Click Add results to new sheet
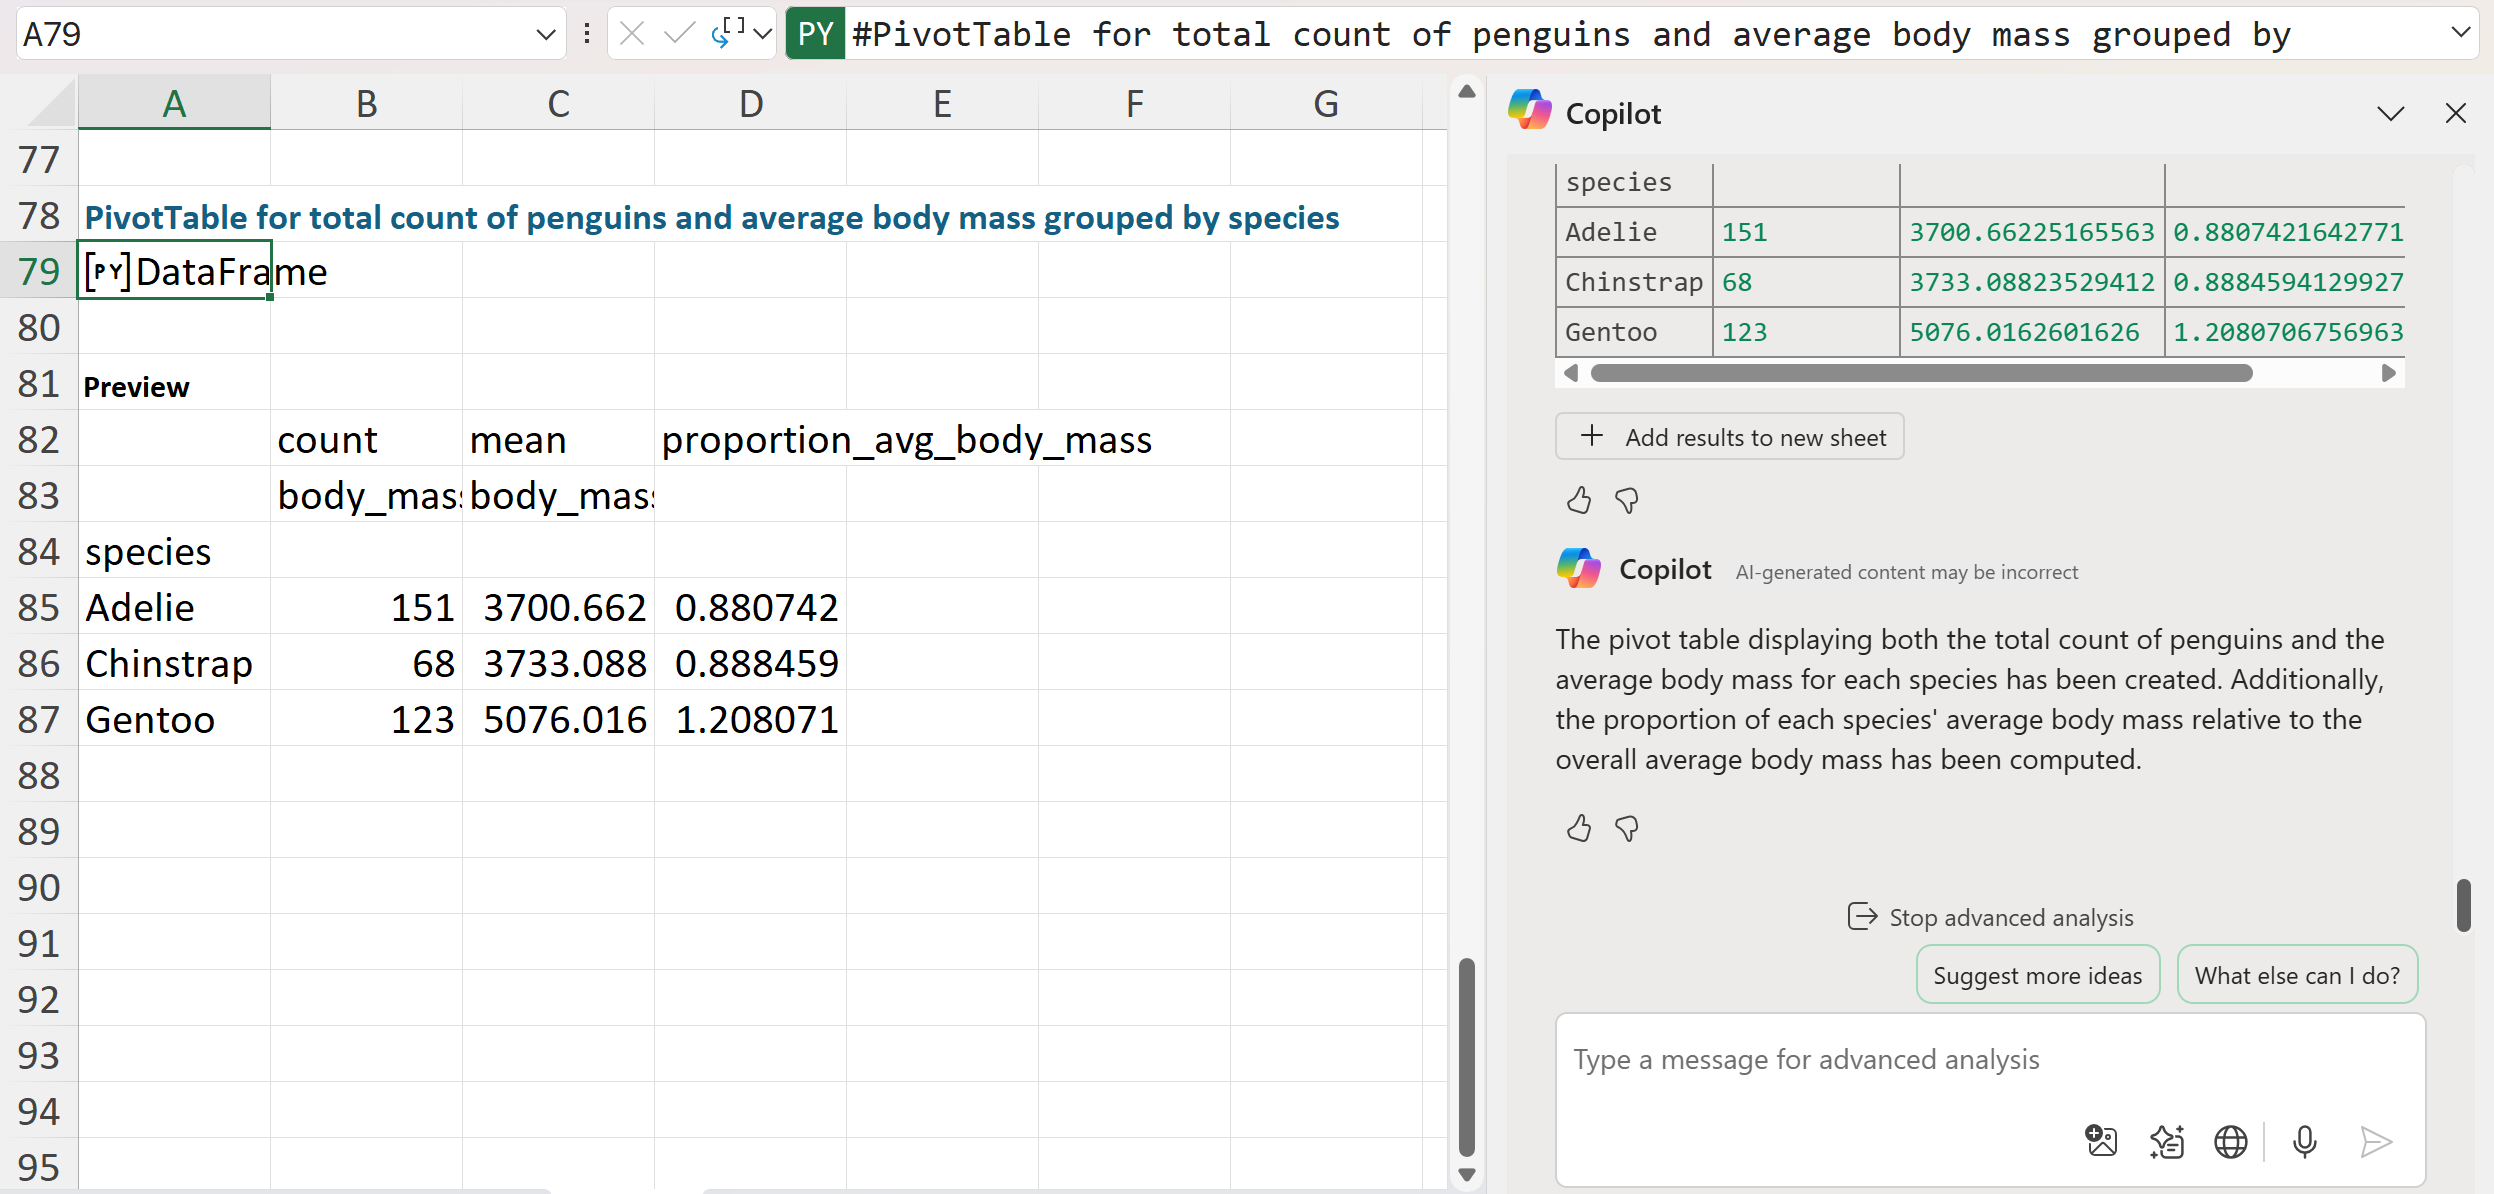Screen dimensions: 2494x1194 click(1729, 437)
